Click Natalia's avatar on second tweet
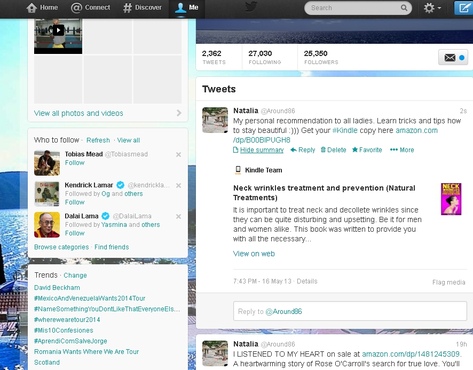Image resolution: width=473 pixels, height=370 pixels. pyautogui.click(x=215, y=353)
